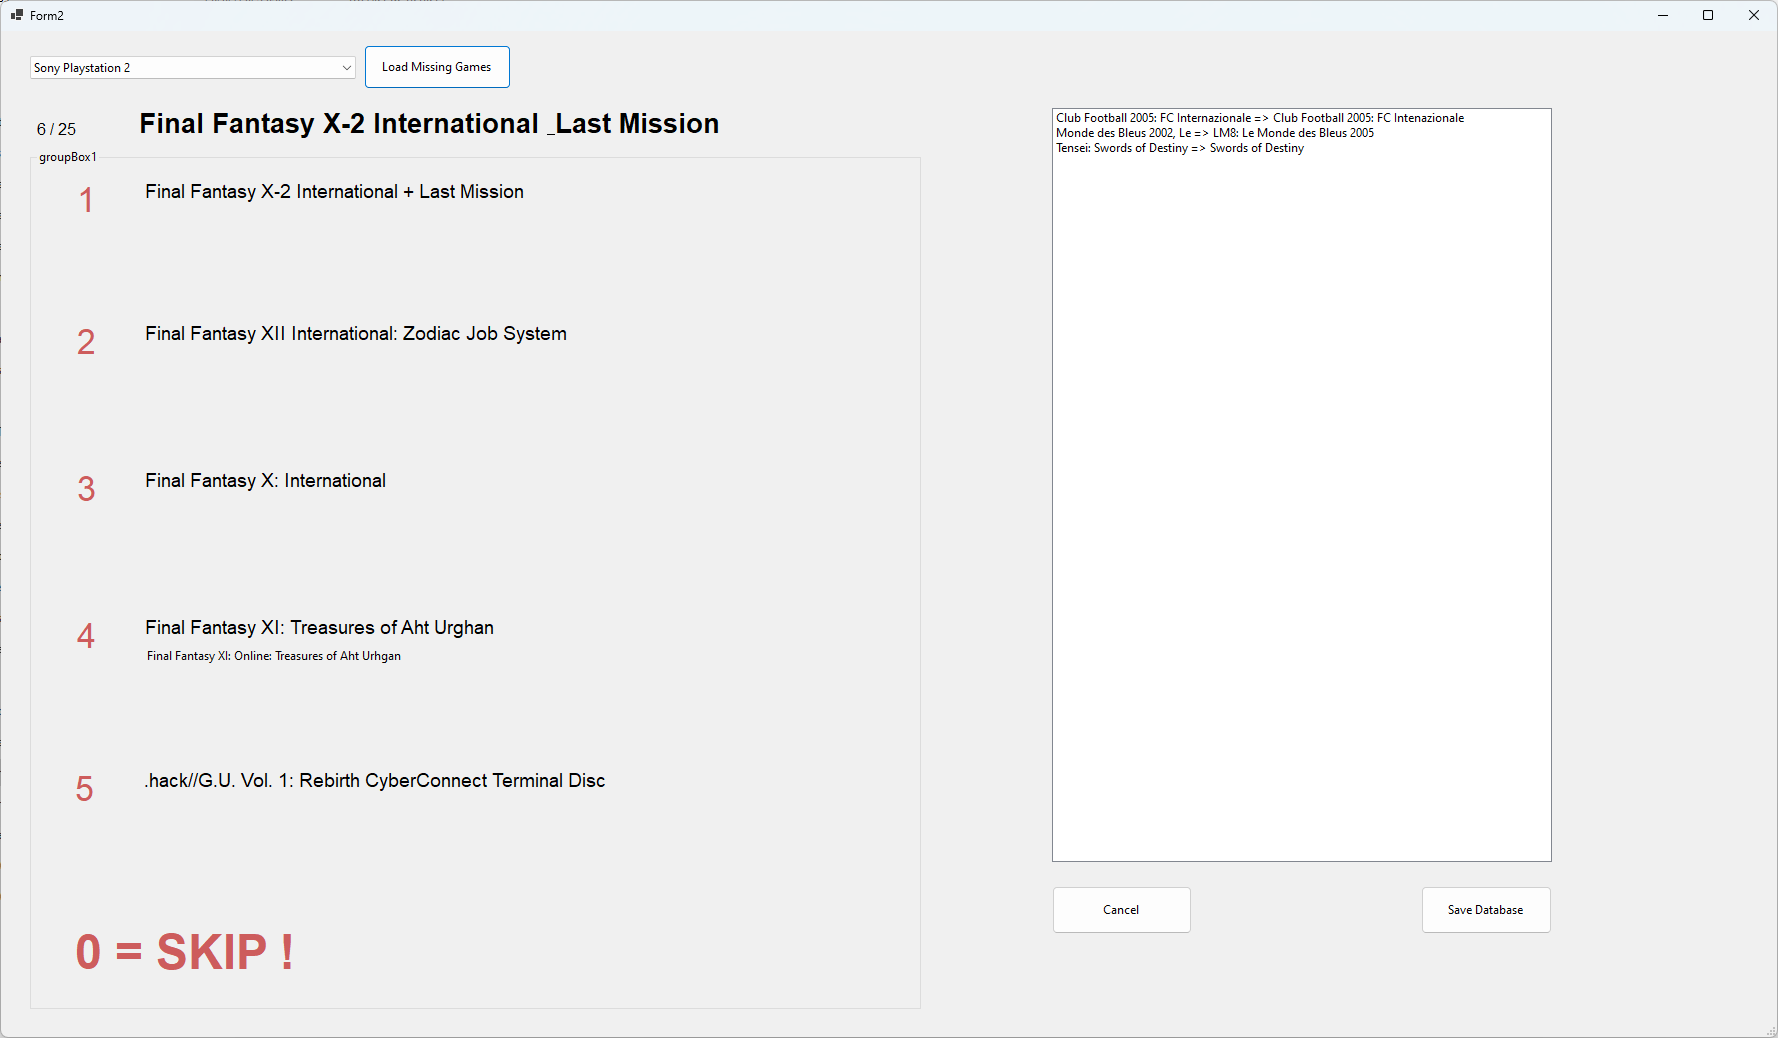Screen dimensions: 1778x1038
Task: Click the groupBox1 label
Action: tap(68, 157)
